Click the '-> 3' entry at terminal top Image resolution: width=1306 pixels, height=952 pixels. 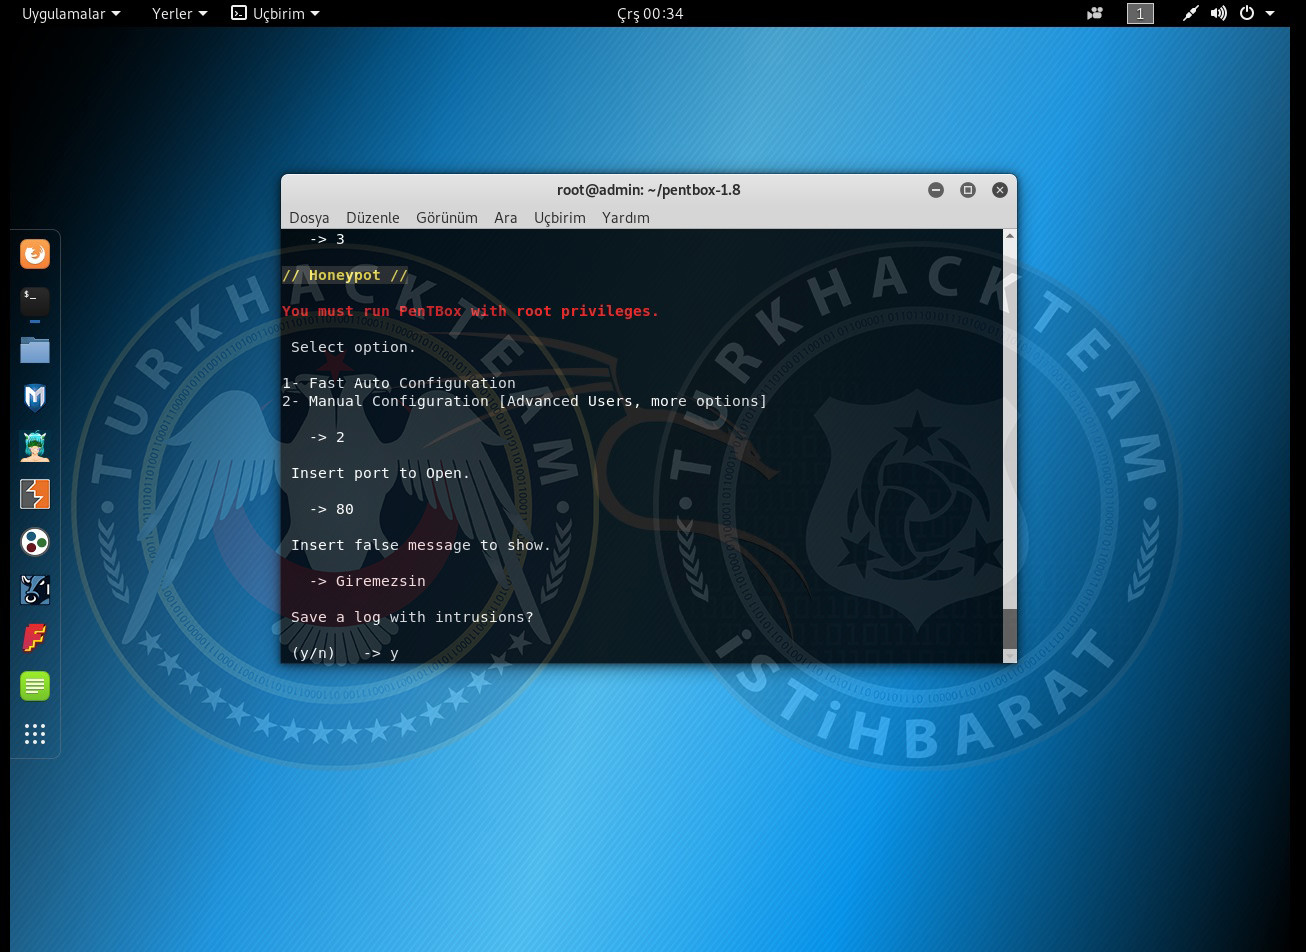click(x=327, y=239)
